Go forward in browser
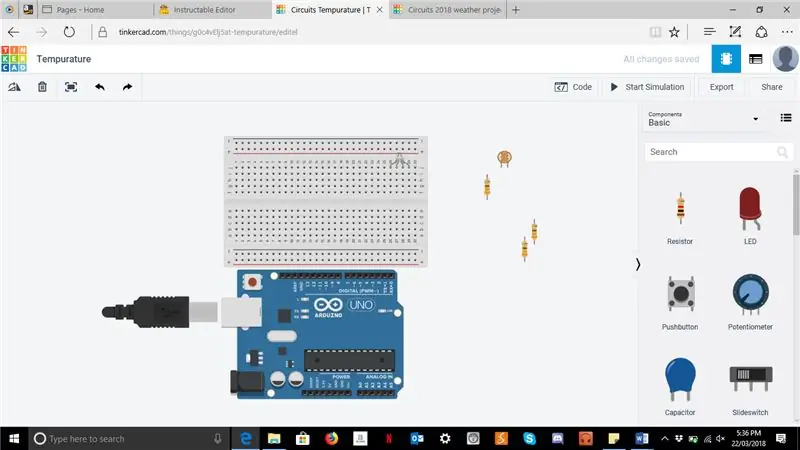The height and width of the screenshot is (450, 800). coord(41,32)
